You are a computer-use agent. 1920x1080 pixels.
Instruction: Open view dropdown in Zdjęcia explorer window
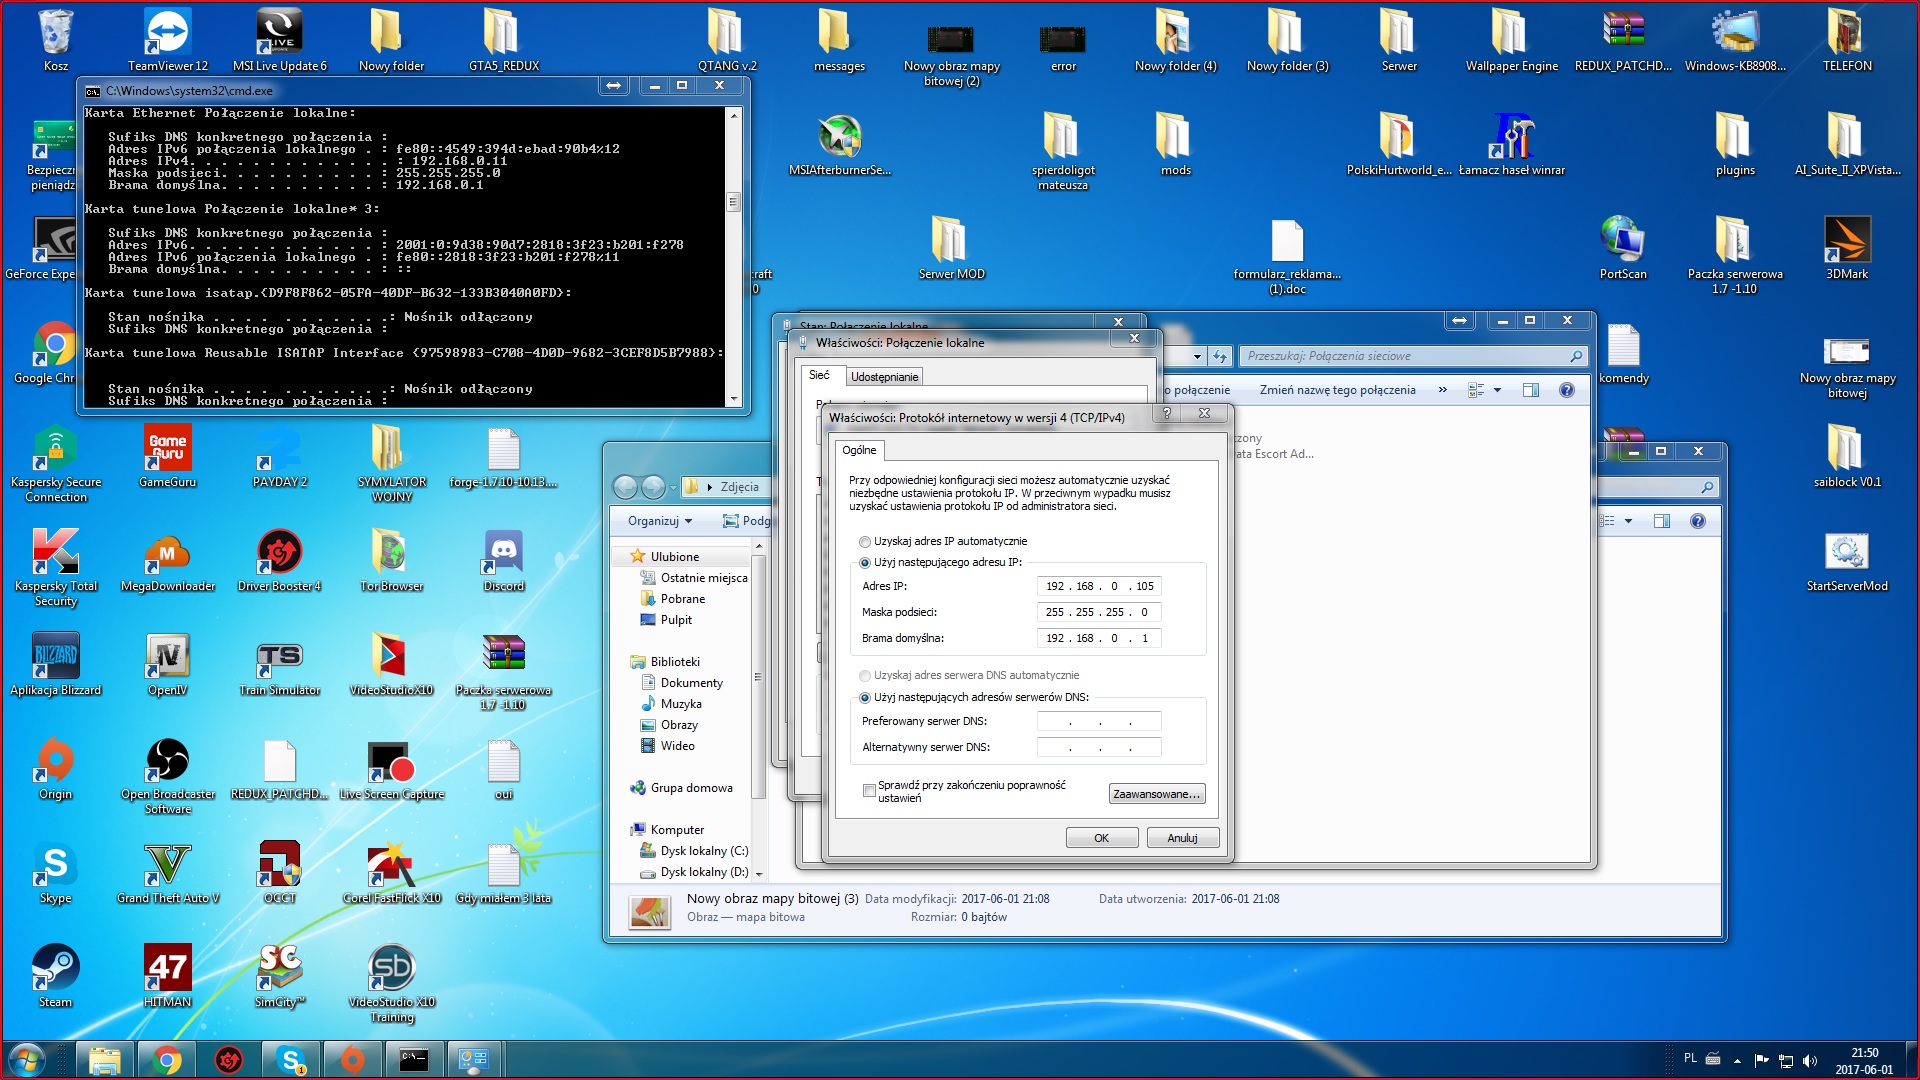(1628, 521)
